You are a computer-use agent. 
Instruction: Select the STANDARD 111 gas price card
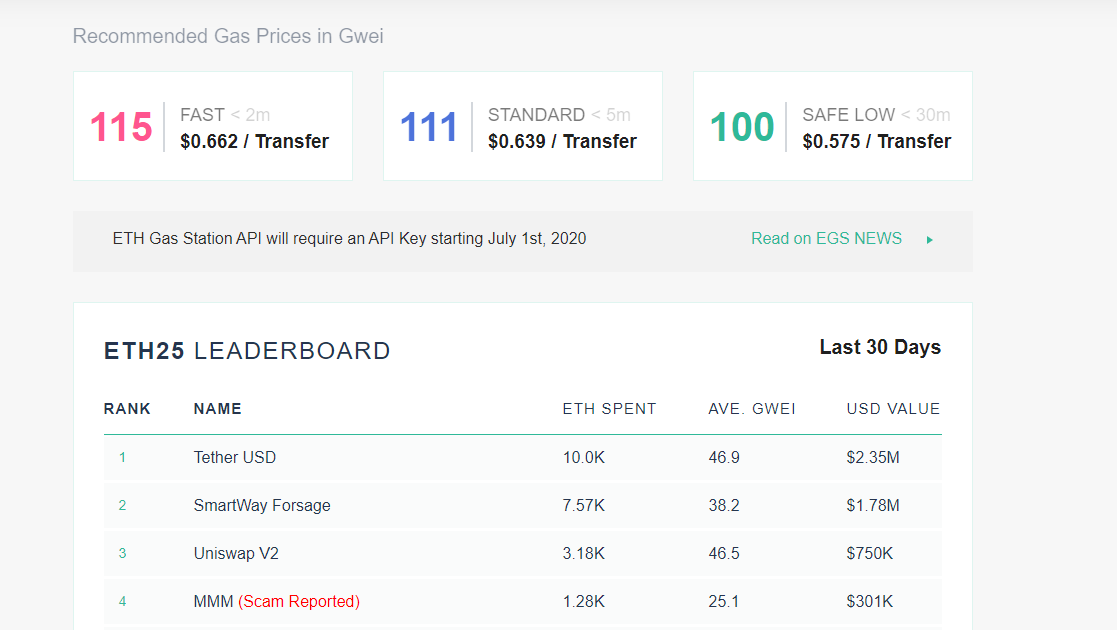(x=523, y=126)
